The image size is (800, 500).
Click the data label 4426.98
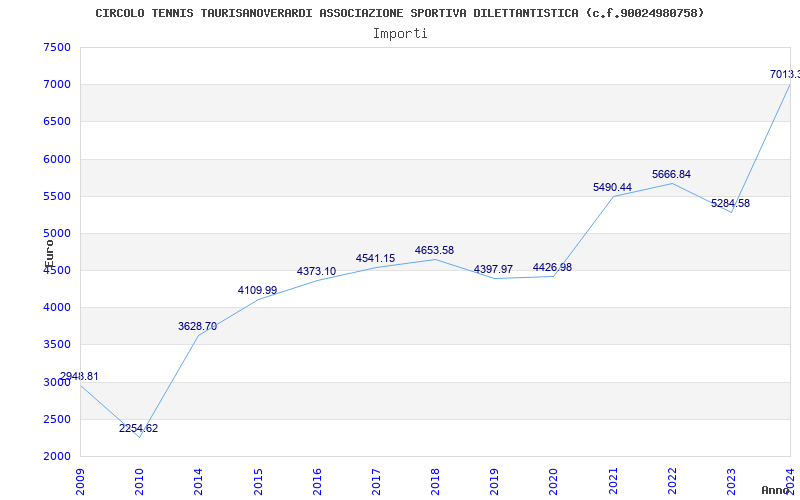(553, 267)
